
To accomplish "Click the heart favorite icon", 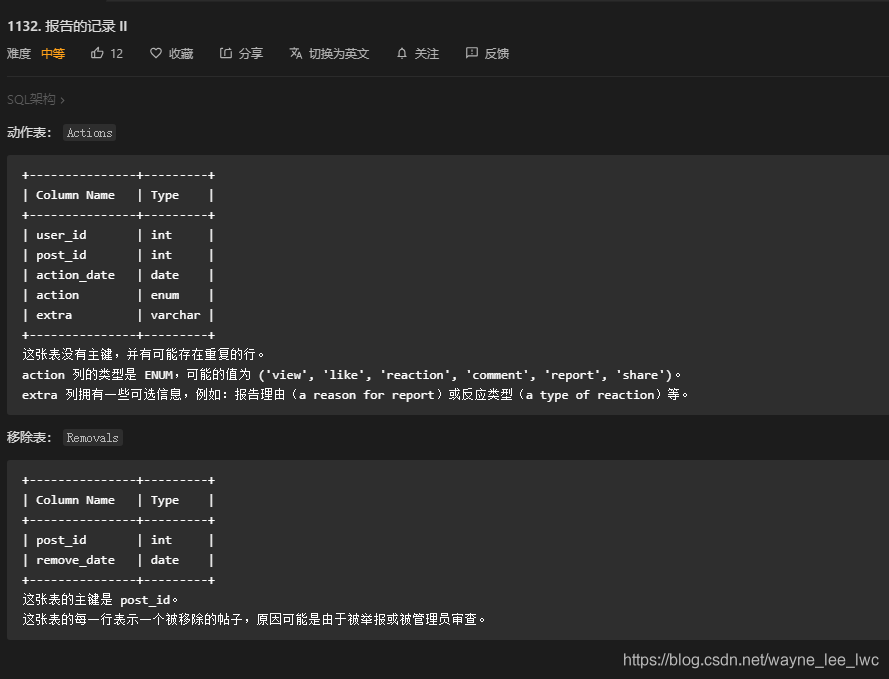I will [x=156, y=53].
